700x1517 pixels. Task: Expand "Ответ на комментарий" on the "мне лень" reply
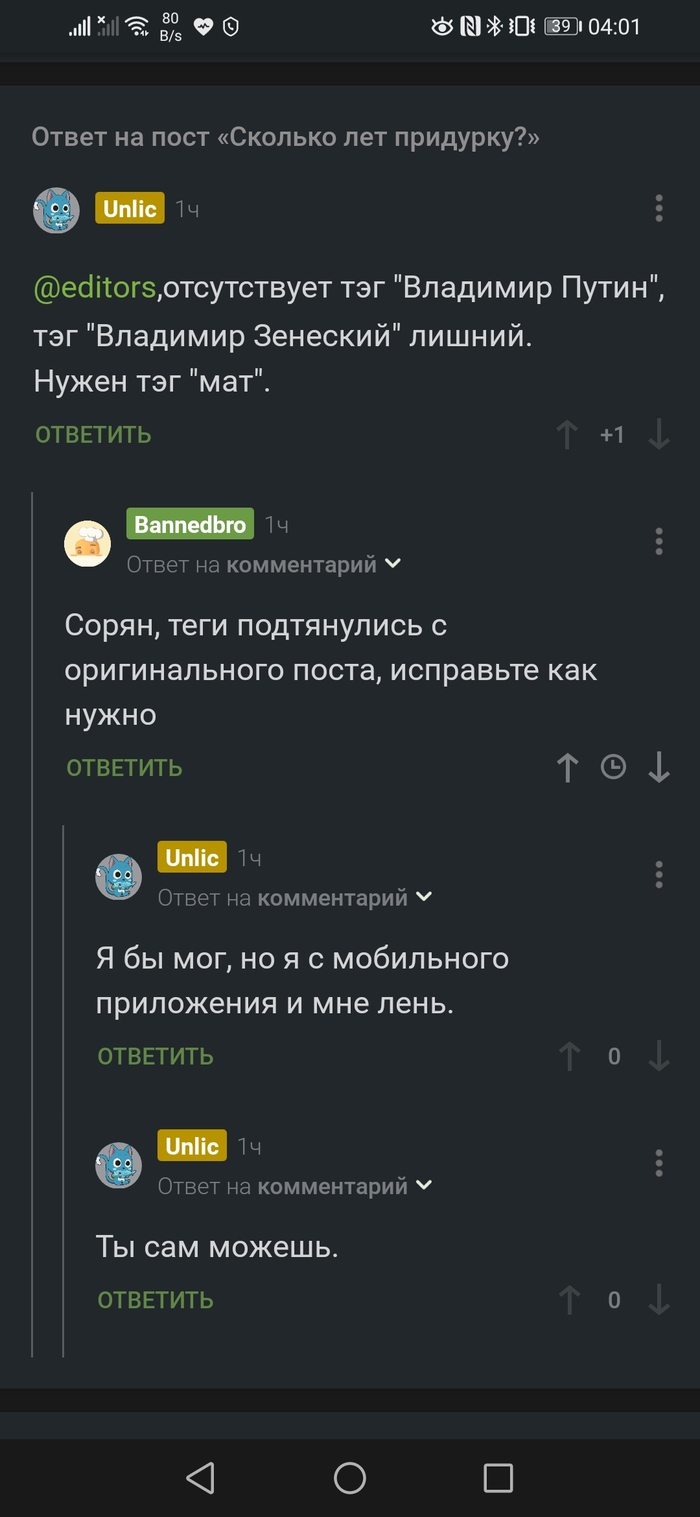[x=295, y=897]
